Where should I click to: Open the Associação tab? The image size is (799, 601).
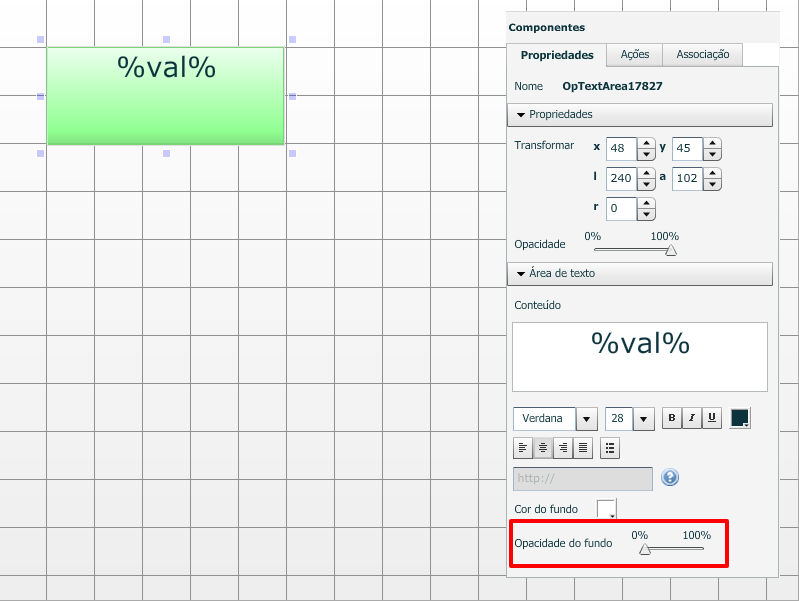coord(702,55)
